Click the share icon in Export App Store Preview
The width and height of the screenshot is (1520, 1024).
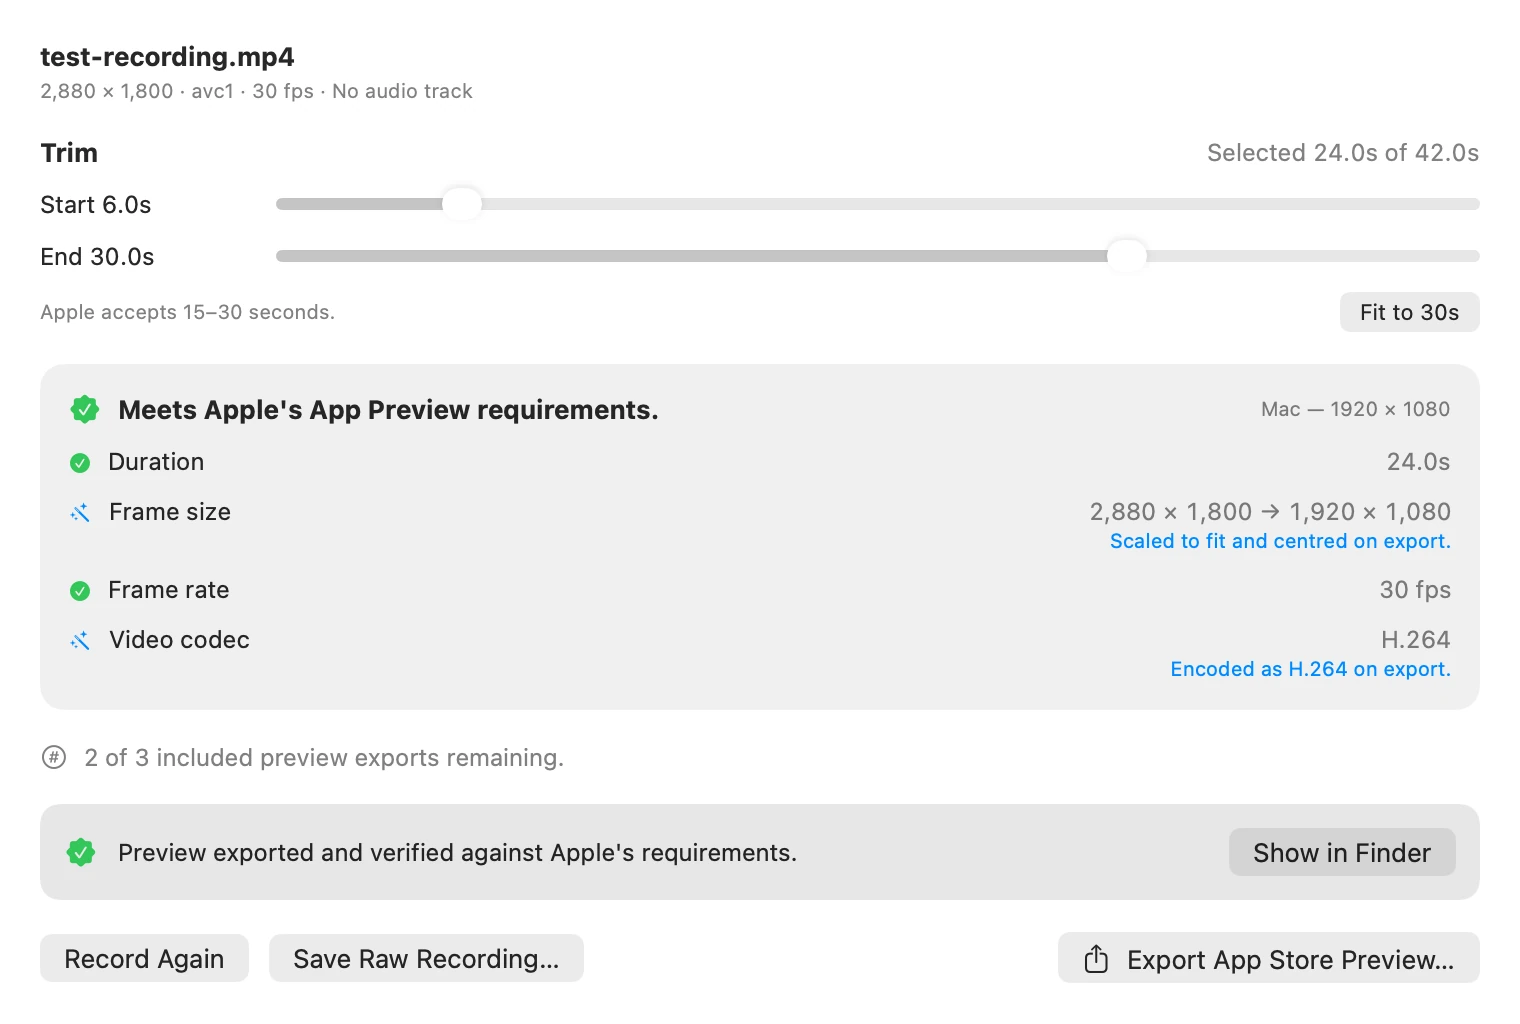(1096, 959)
